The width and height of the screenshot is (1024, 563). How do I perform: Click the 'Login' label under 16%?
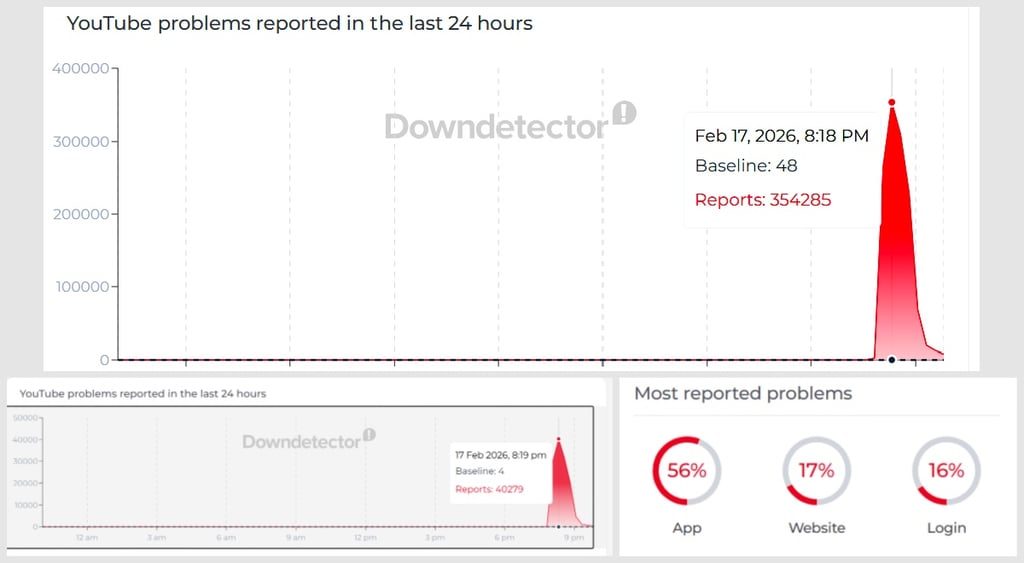pos(946,528)
